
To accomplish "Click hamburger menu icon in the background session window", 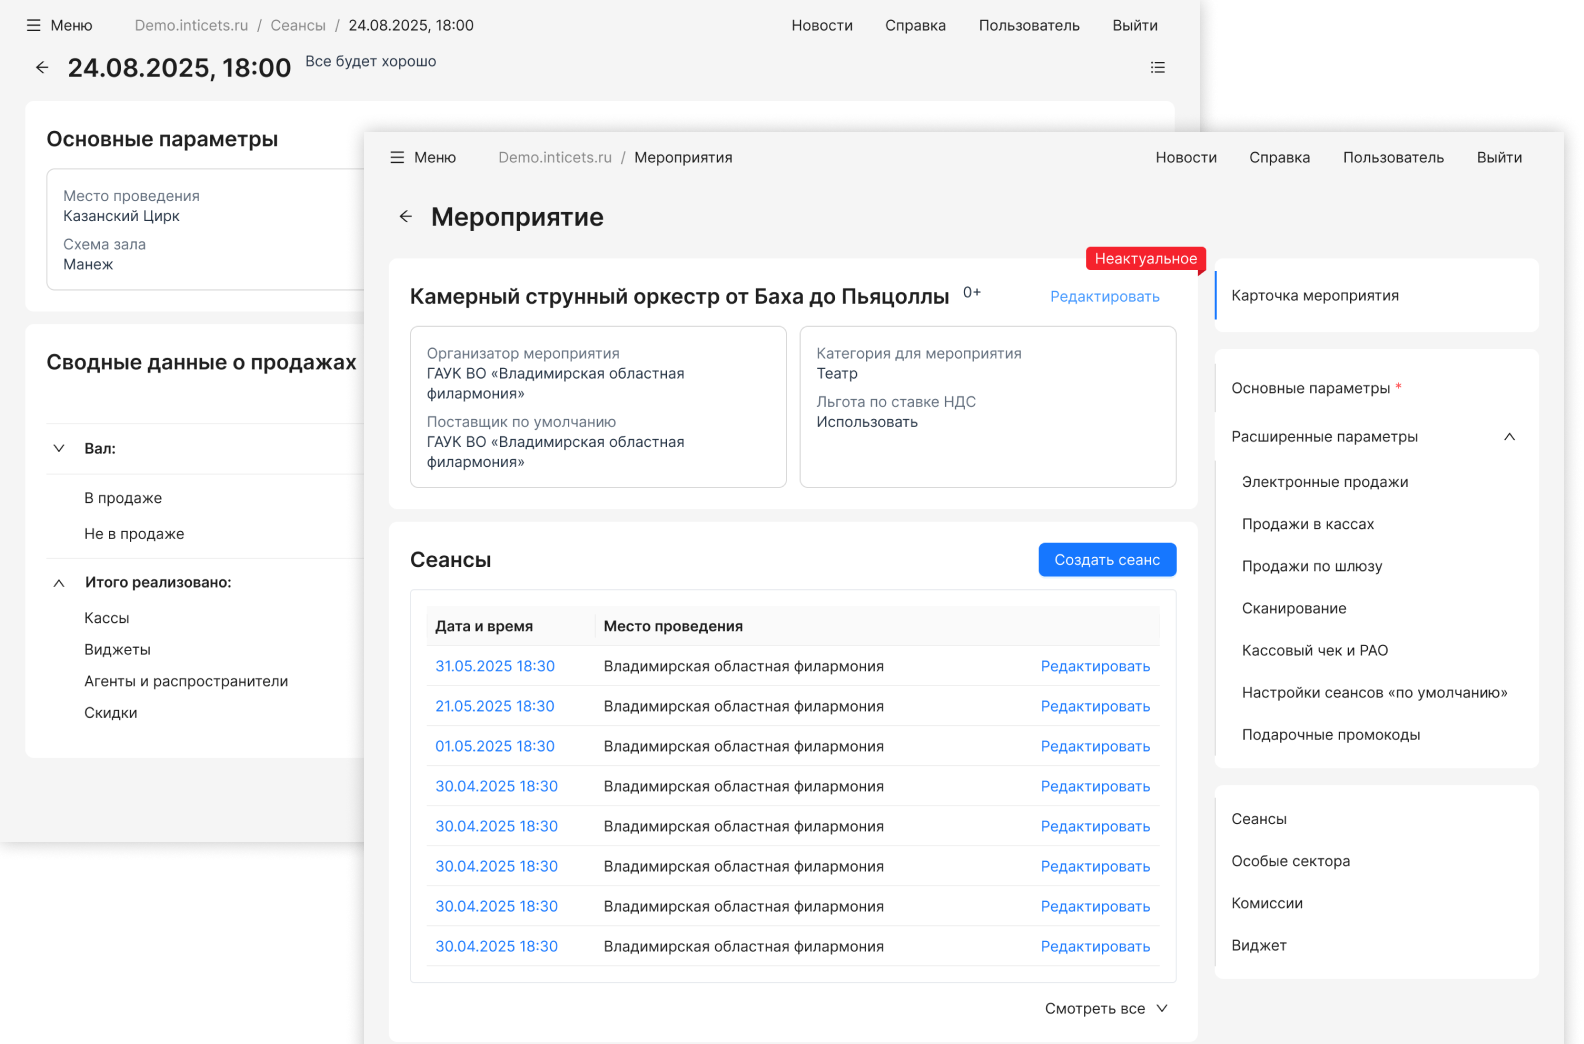I will 34,25.
